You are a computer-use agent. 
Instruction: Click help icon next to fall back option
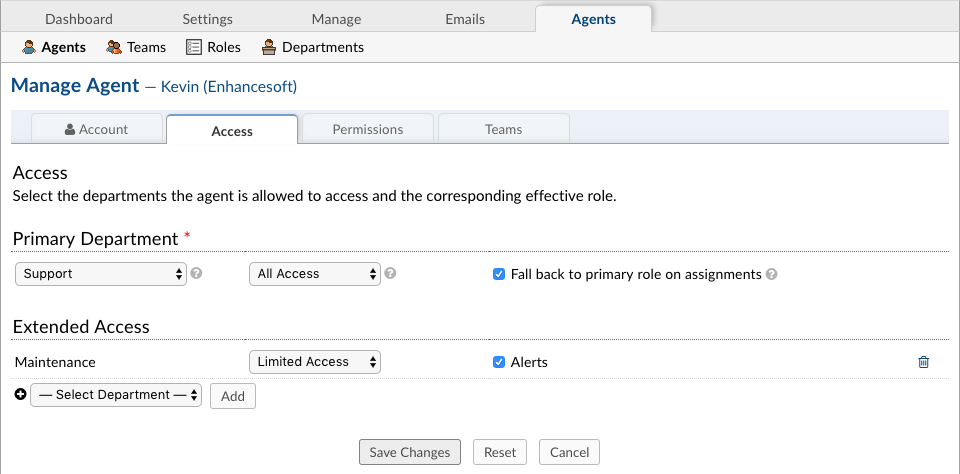771,274
